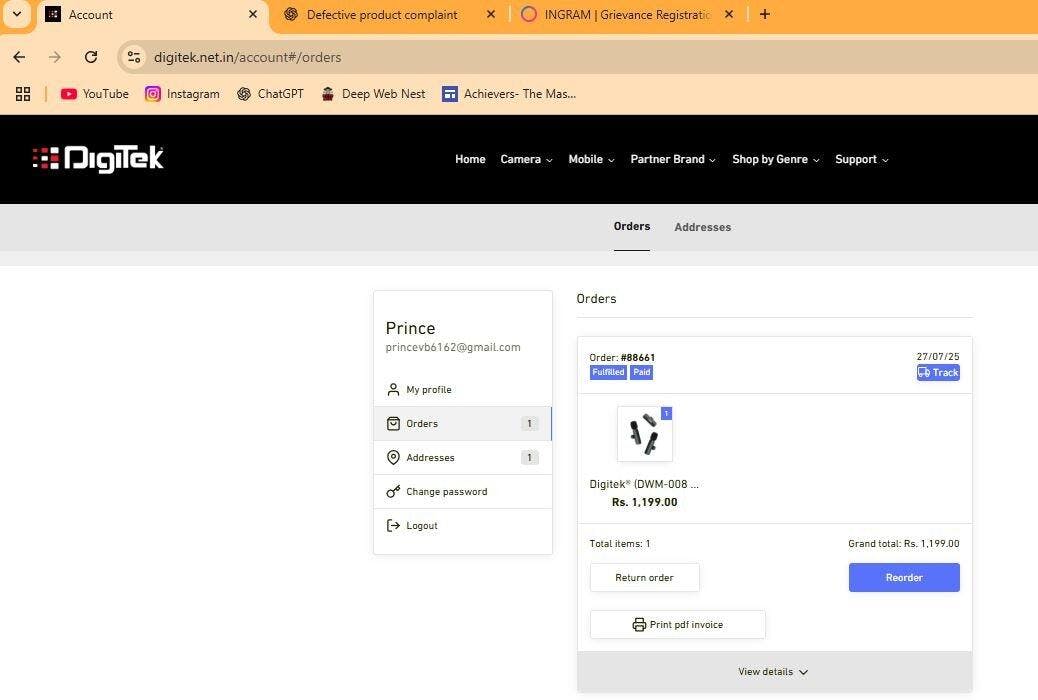Reload the page with the refresh icon
This screenshot has width=1038, height=700.
click(91, 57)
